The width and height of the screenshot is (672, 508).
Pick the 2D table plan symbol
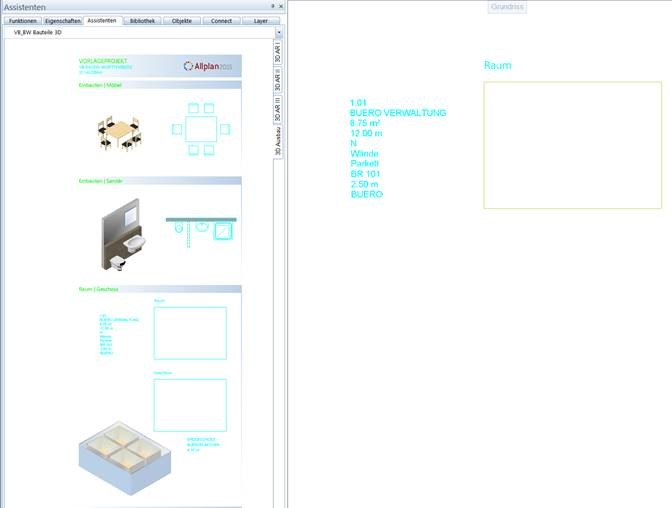click(x=200, y=128)
